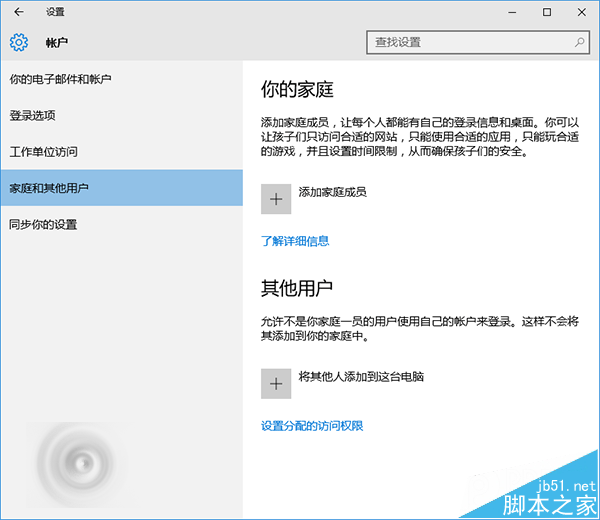The image size is (600, 520).
Task: Minimize the 设置 window
Action: point(512,12)
